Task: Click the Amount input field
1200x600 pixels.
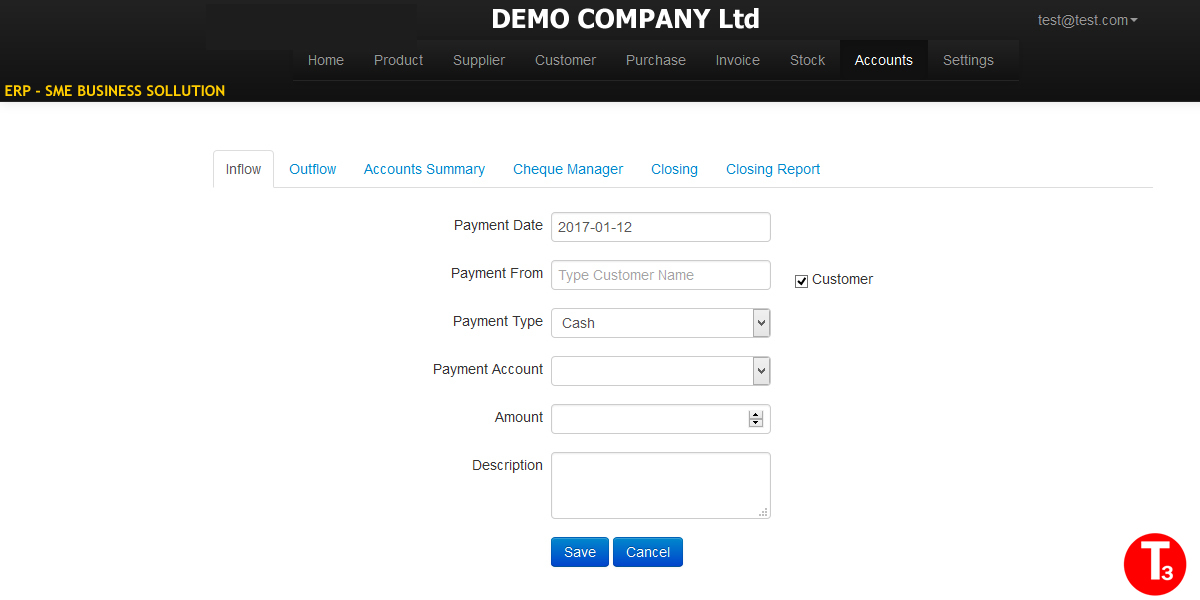Action: coord(661,419)
